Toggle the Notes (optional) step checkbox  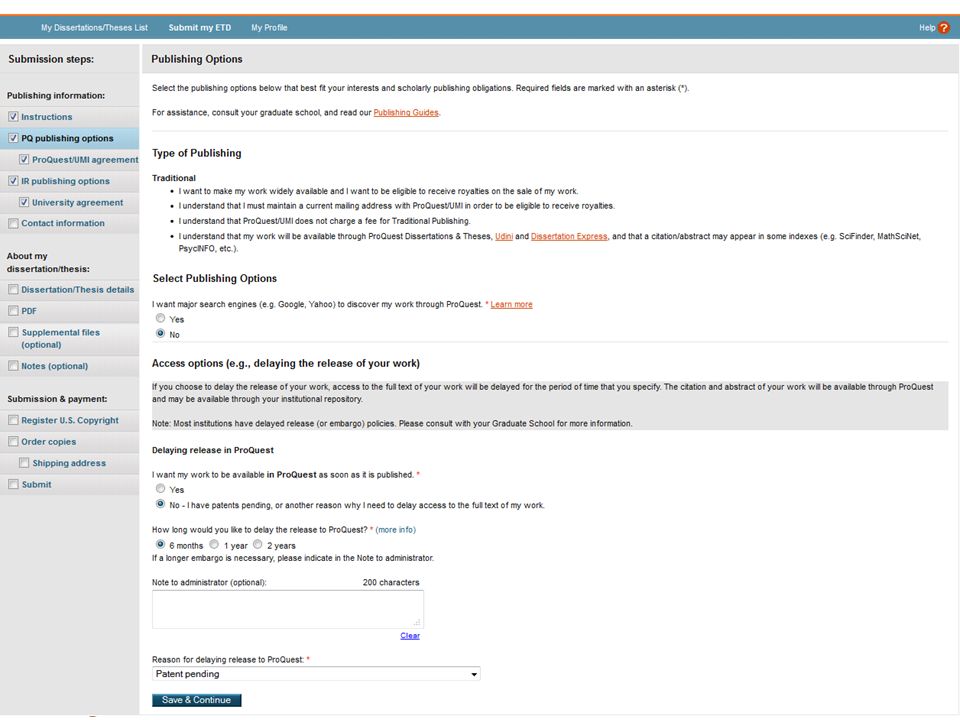coord(13,366)
